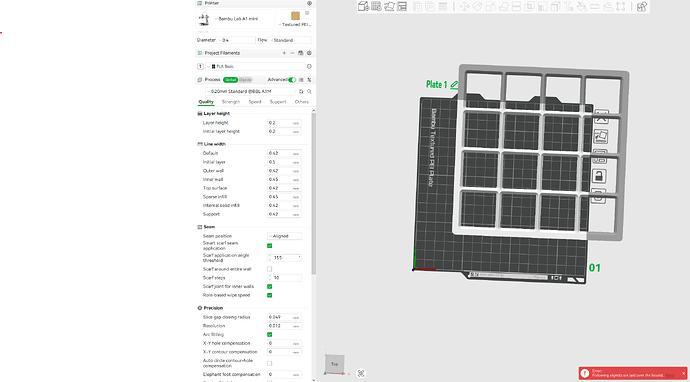
Task: Switch to the Strength tab
Action: (x=231, y=102)
